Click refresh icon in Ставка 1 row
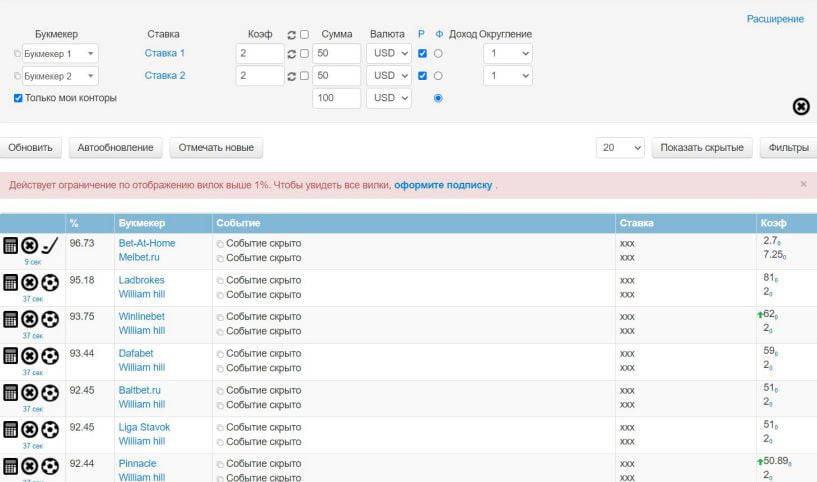Image resolution: width=817 pixels, height=482 pixels. point(292,54)
